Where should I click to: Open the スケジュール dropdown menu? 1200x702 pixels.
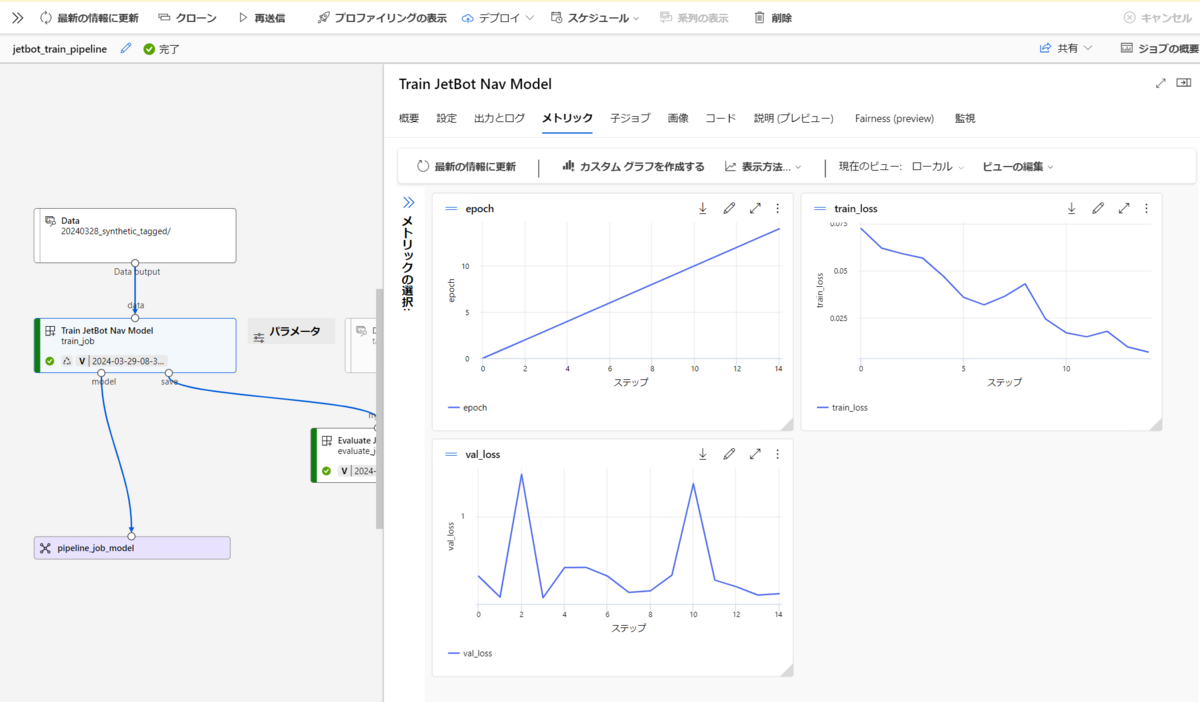click(x=595, y=18)
